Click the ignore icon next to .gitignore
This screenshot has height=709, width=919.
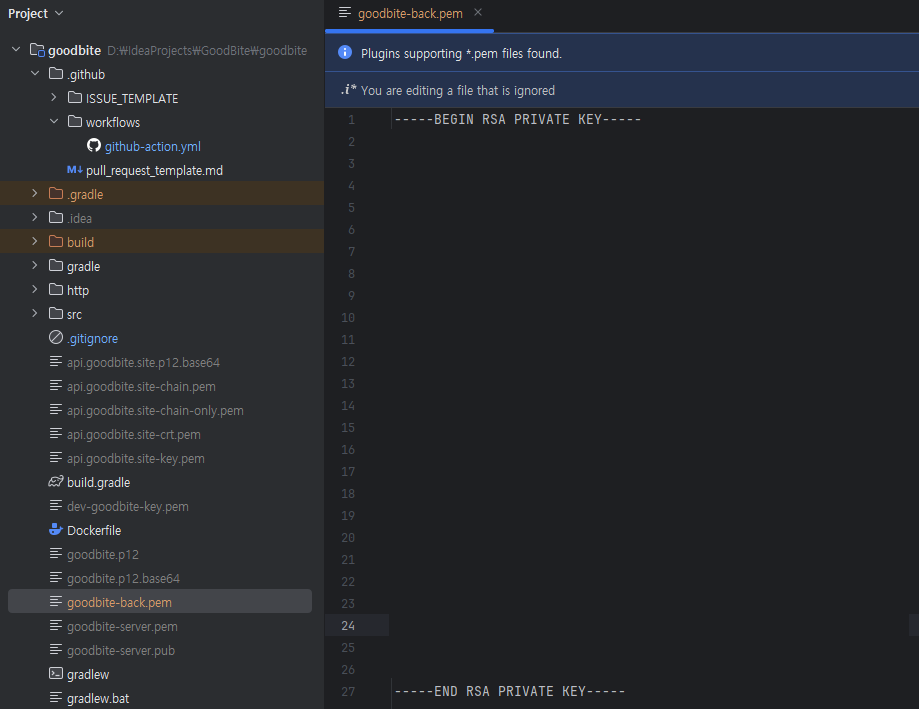coord(56,338)
